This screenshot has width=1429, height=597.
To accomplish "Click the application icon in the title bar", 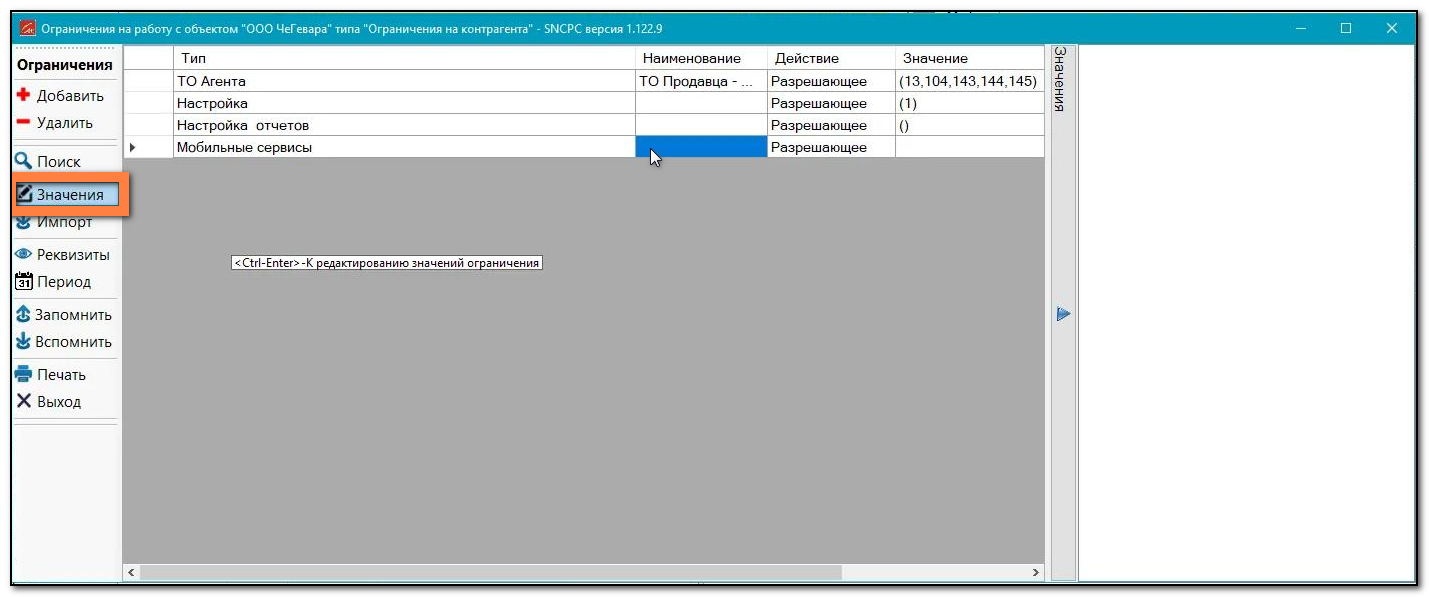I will tap(28, 28).
